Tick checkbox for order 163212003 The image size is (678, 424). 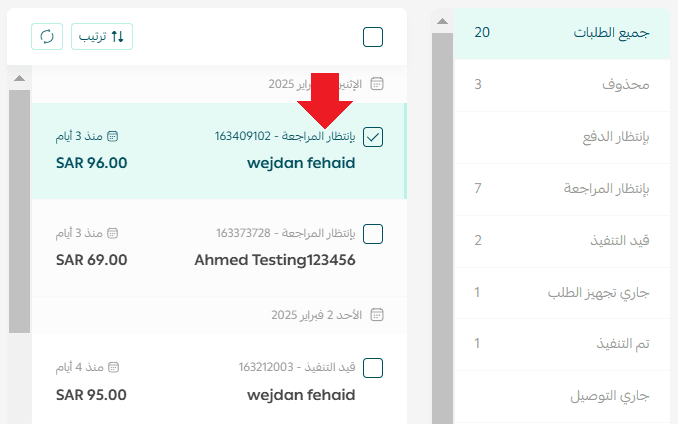click(373, 367)
